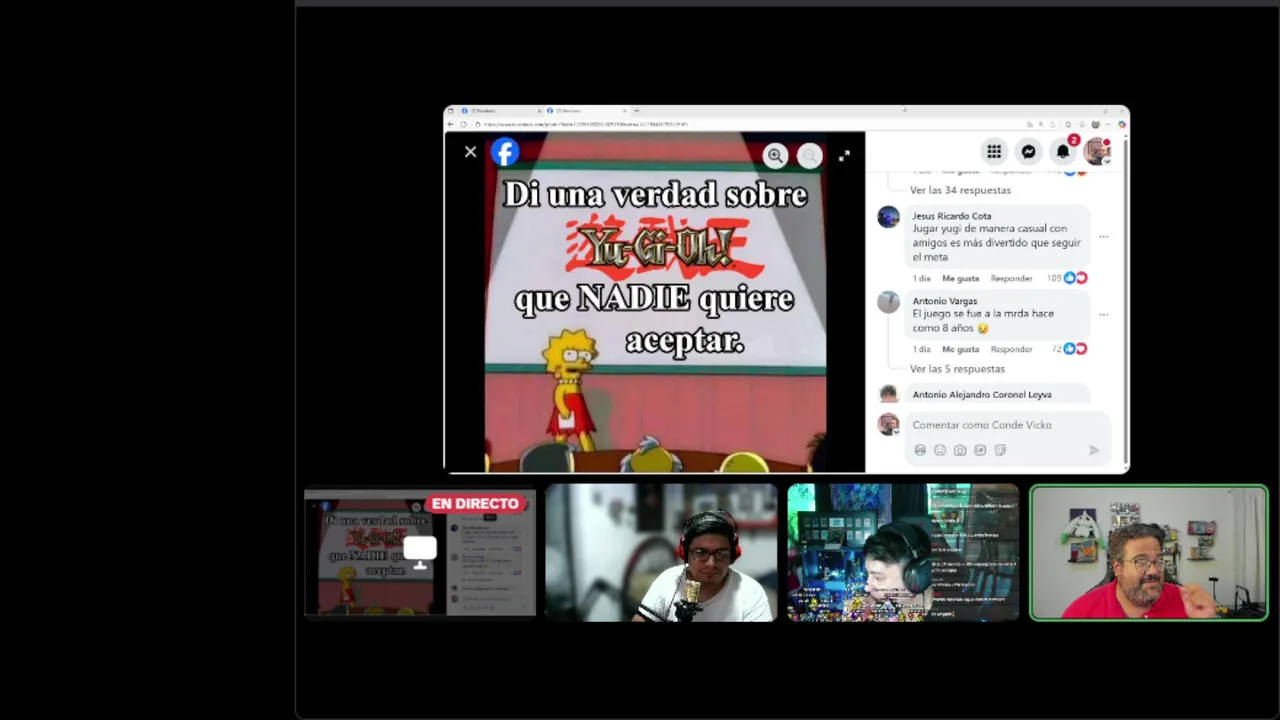Switch the commenting identity avatar
This screenshot has width=1280, height=720.
click(888, 424)
